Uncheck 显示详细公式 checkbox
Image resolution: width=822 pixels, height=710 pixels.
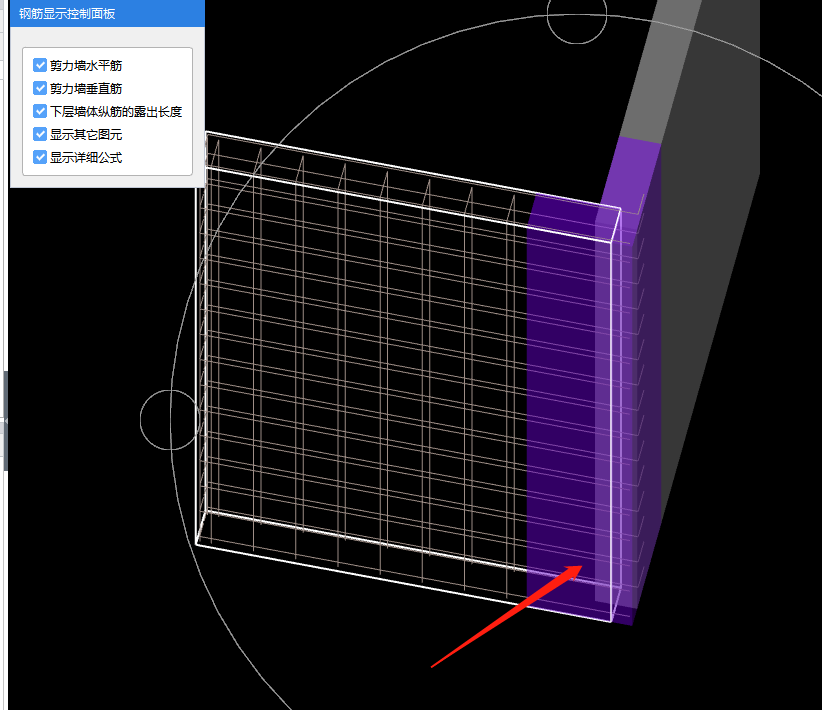[x=40, y=157]
